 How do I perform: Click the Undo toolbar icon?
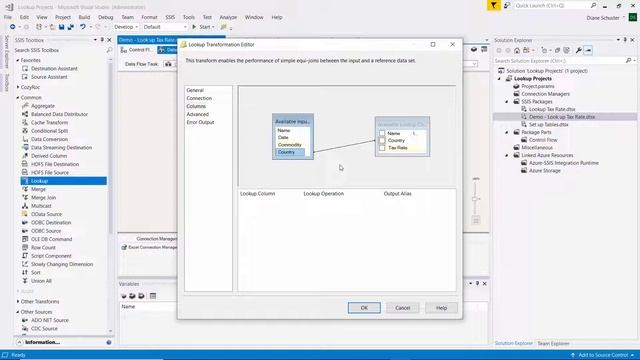click(x=83, y=27)
